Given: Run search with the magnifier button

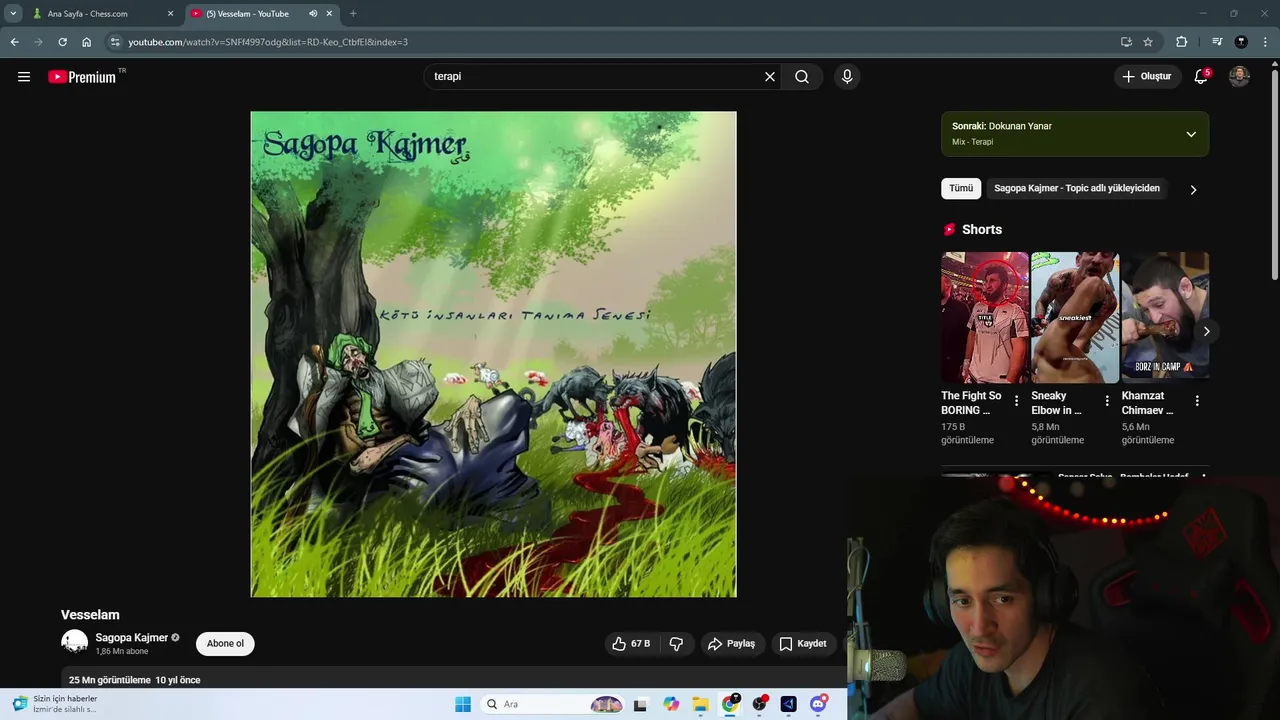Looking at the screenshot, I should coord(802,77).
